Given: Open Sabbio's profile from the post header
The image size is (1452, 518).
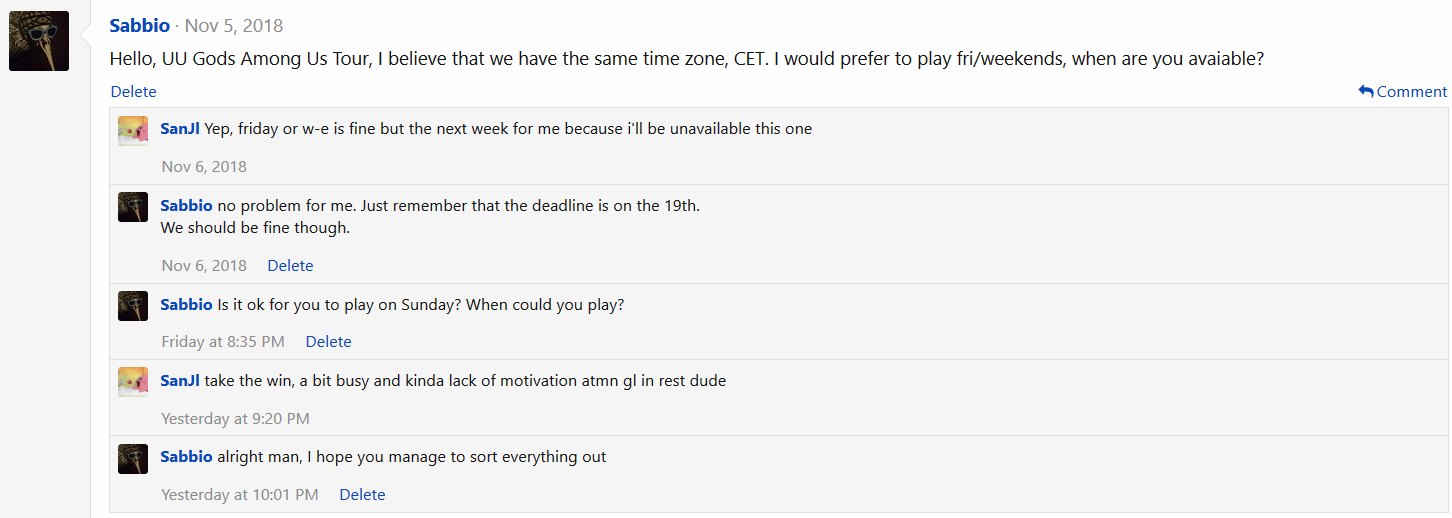Looking at the screenshot, I should point(139,26).
